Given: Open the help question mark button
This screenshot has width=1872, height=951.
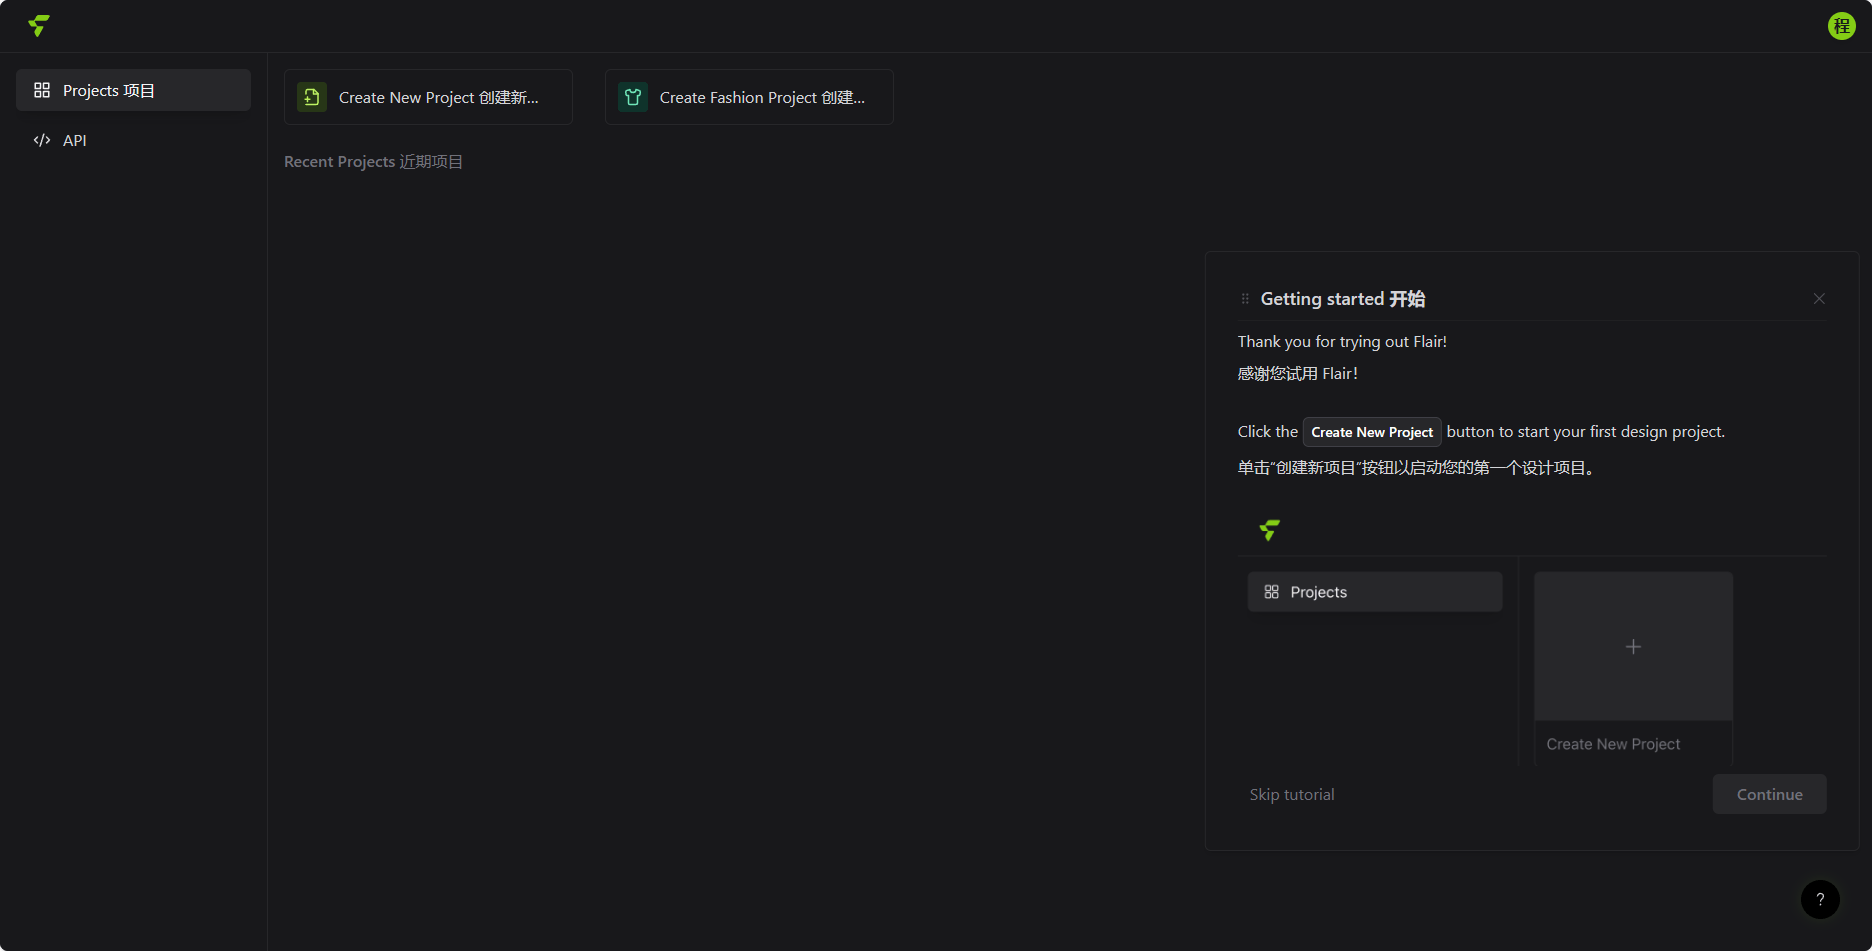Looking at the screenshot, I should [x=1820, y=899].
